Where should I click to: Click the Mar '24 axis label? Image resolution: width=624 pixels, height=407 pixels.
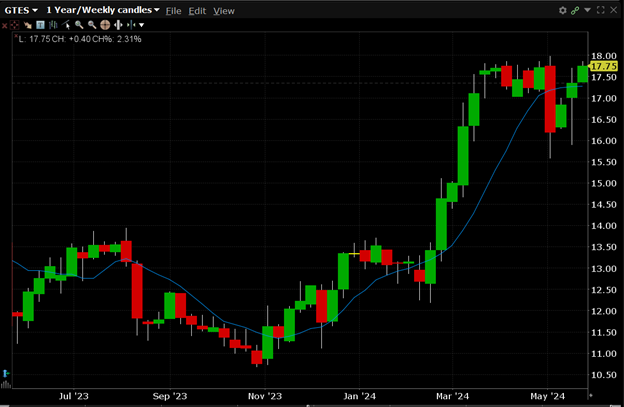pos(452,396)
